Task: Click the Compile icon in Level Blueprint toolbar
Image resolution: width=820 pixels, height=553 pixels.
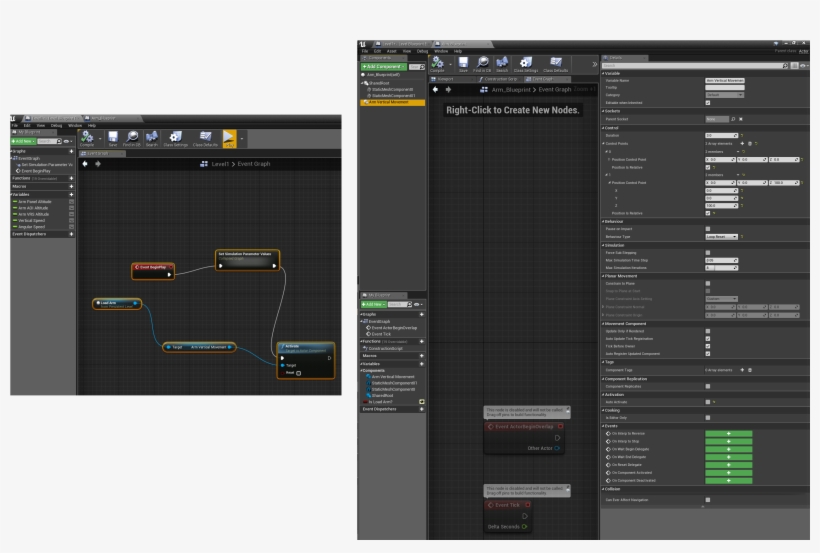Action: tap(87, 138)
